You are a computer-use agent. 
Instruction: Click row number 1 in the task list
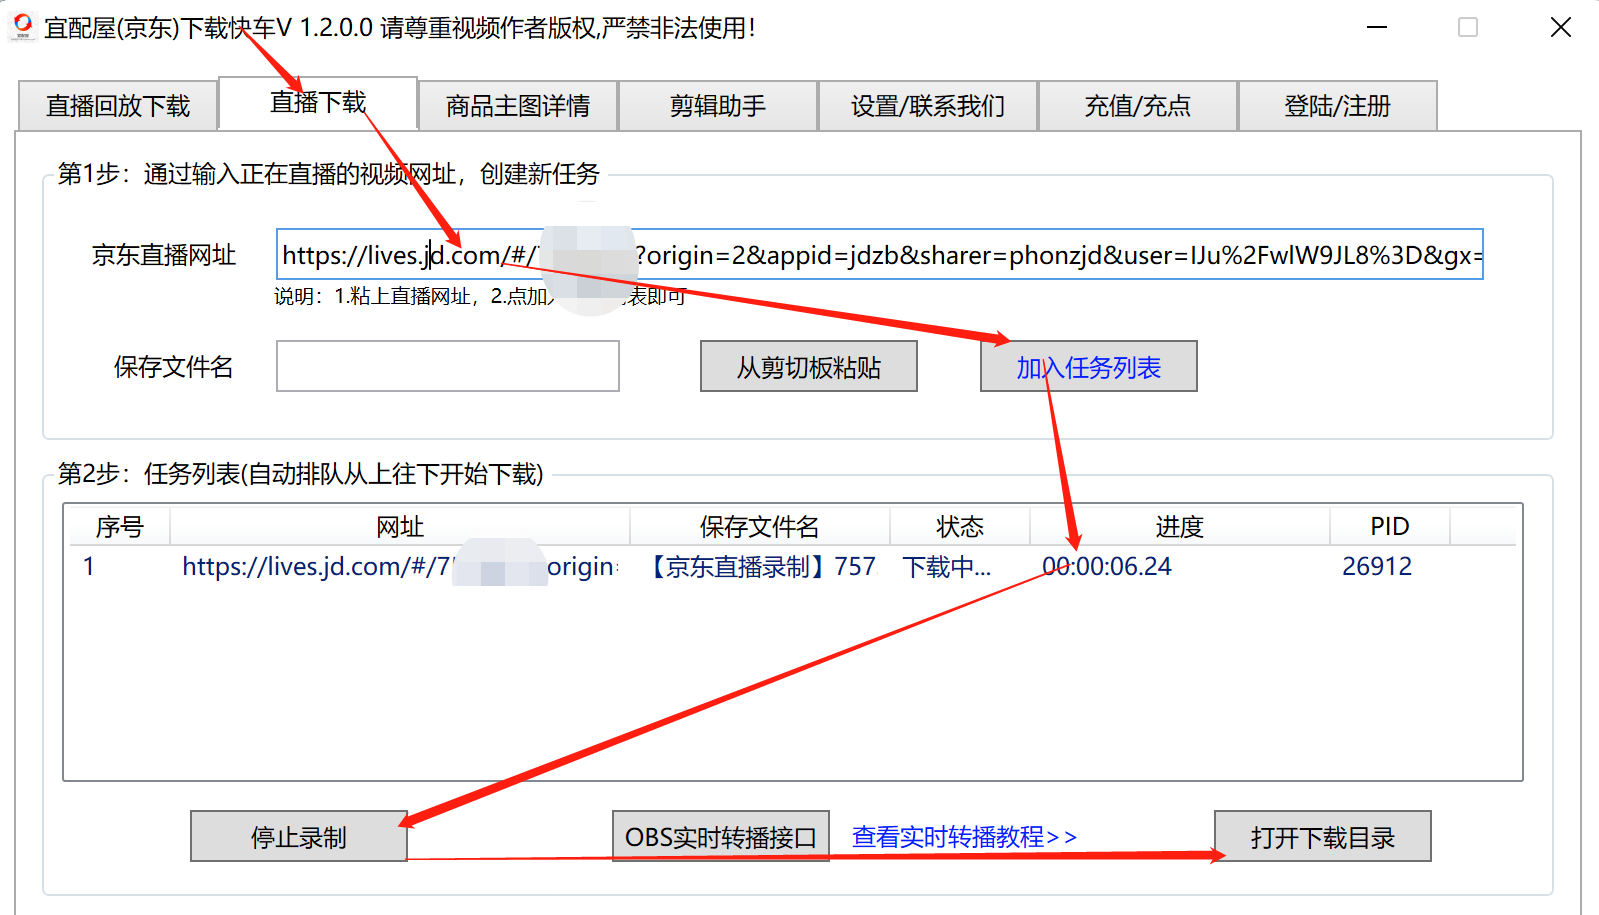tap(89, 567)
